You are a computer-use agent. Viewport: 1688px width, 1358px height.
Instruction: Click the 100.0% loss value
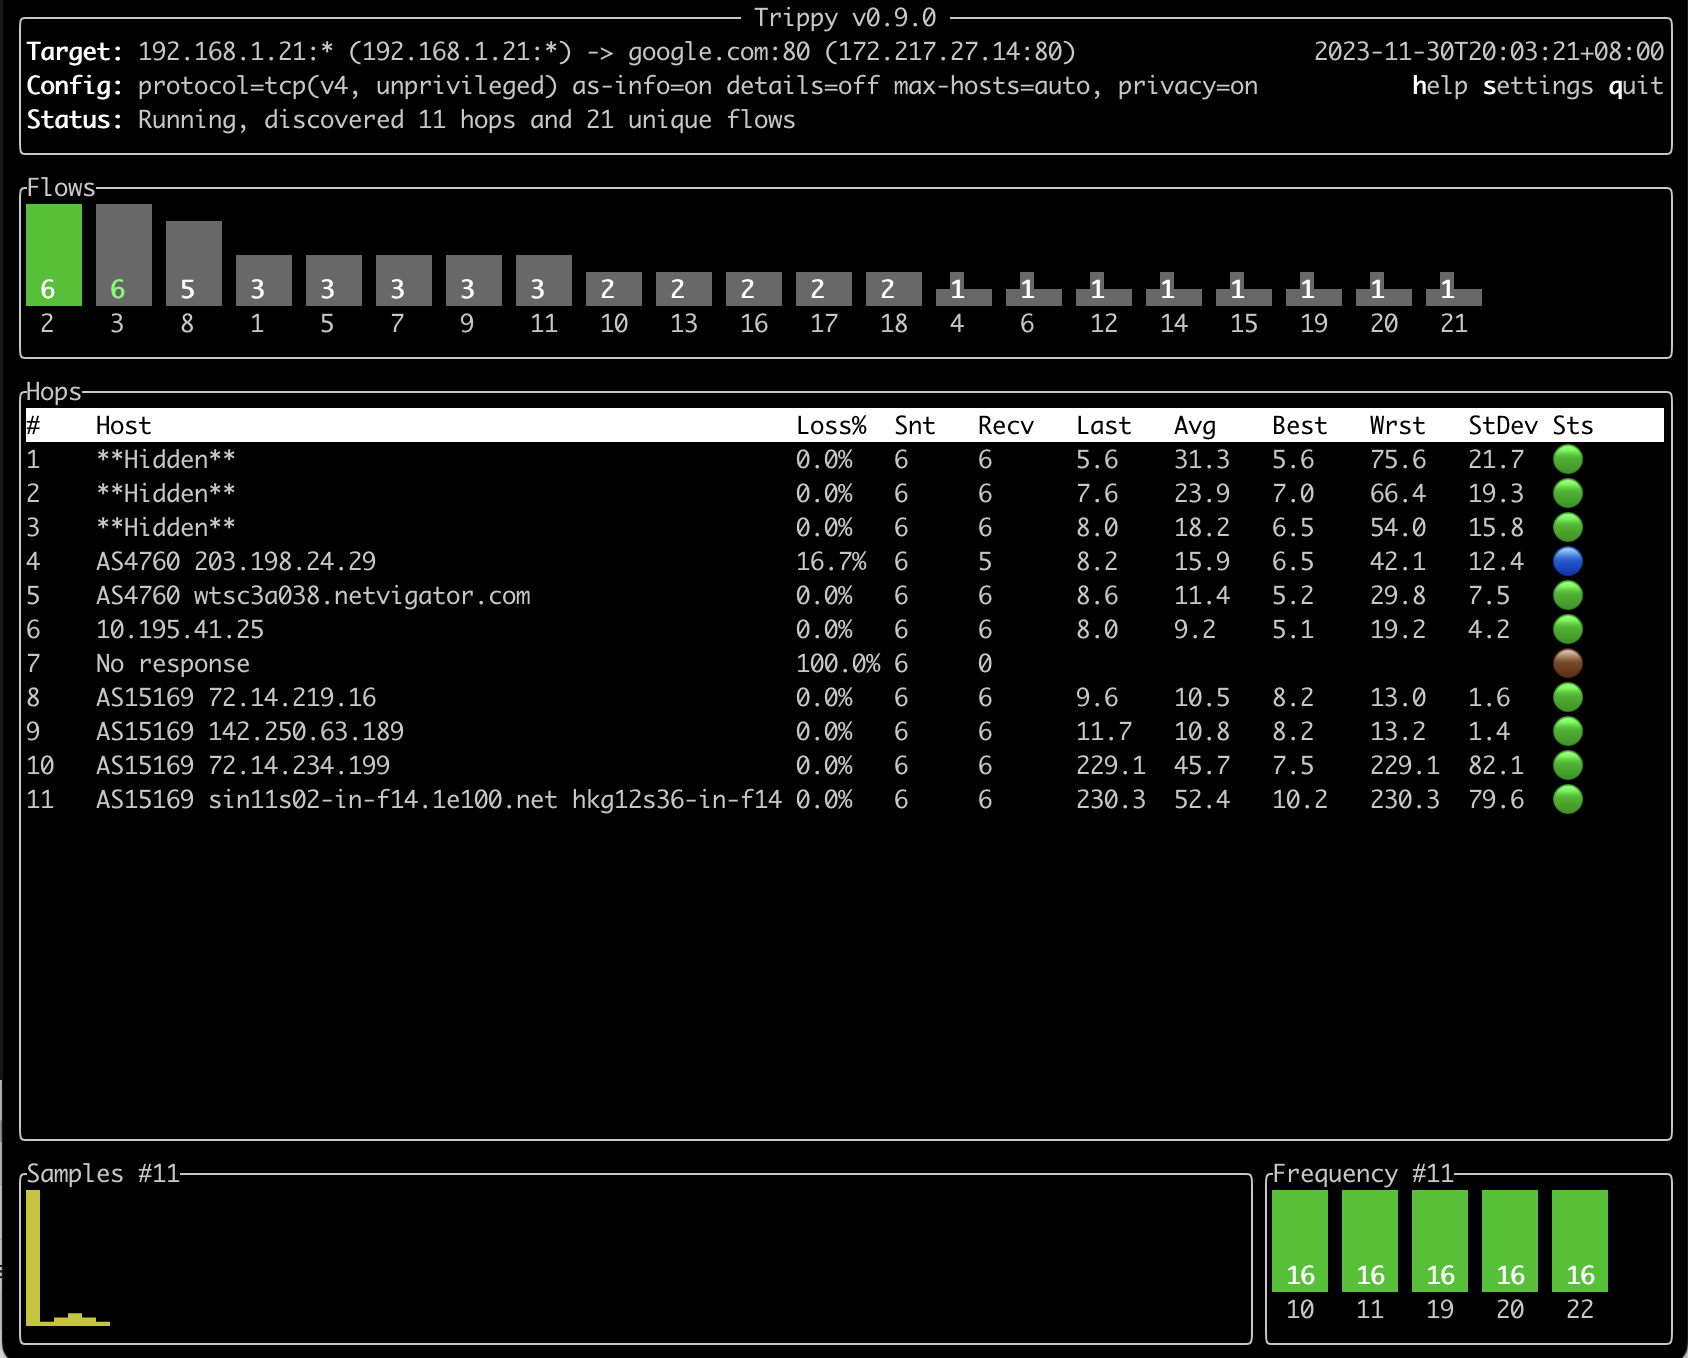tap(838, 663)
